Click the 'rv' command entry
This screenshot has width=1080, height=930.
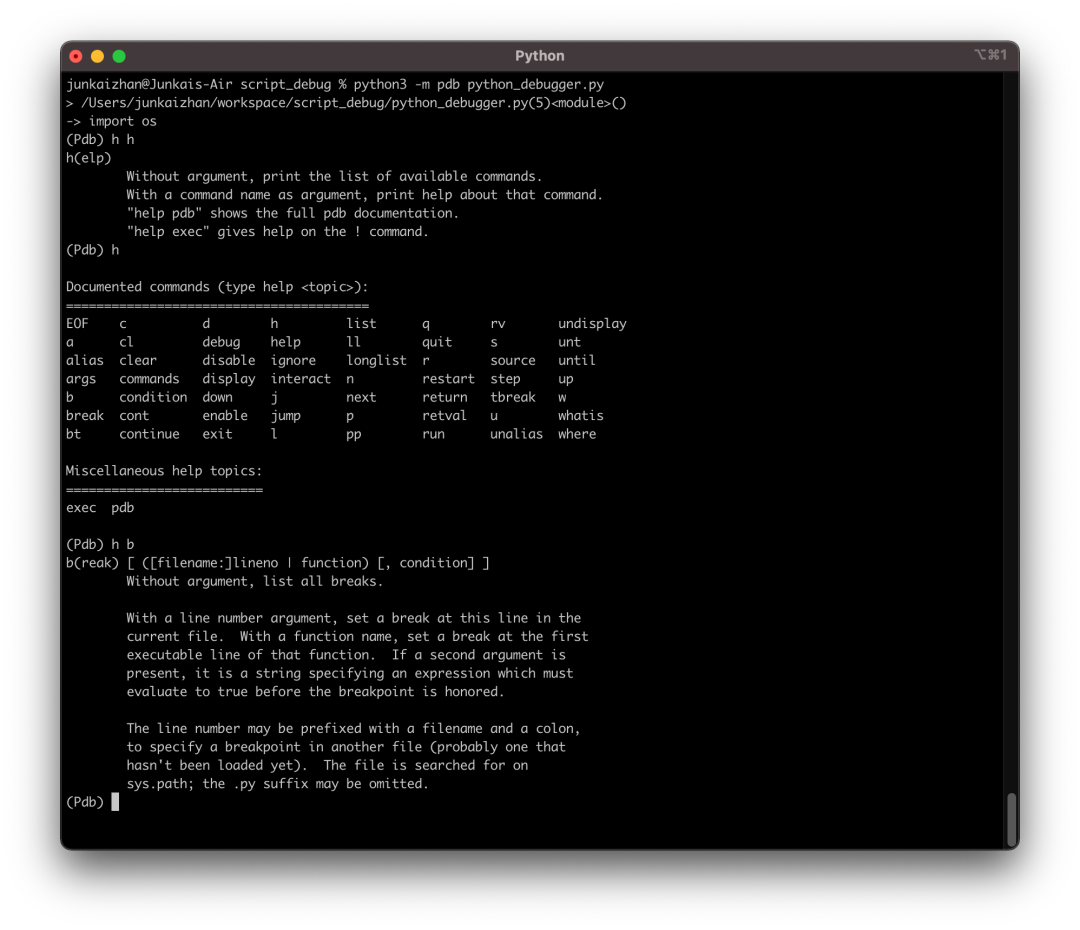click(x=497, y=324)
